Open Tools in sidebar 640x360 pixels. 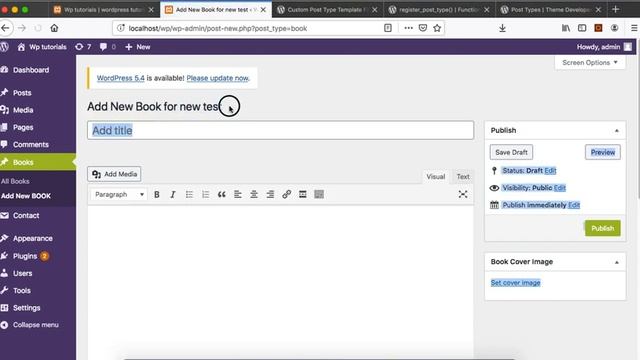(x=22, y=291)
